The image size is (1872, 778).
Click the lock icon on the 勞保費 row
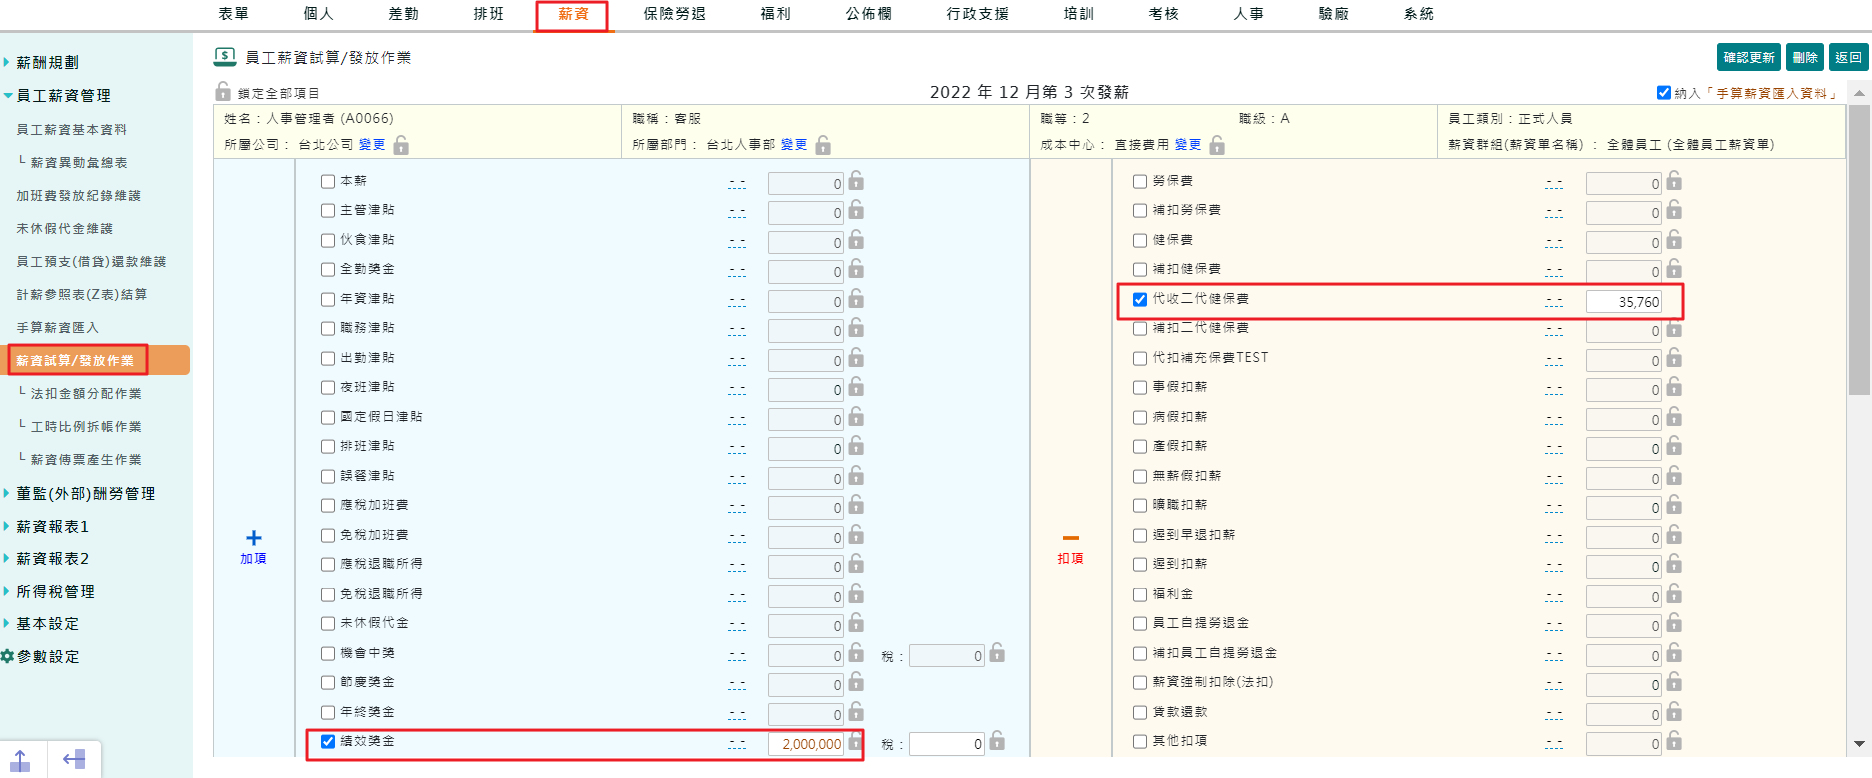[x=1674, y=181]
